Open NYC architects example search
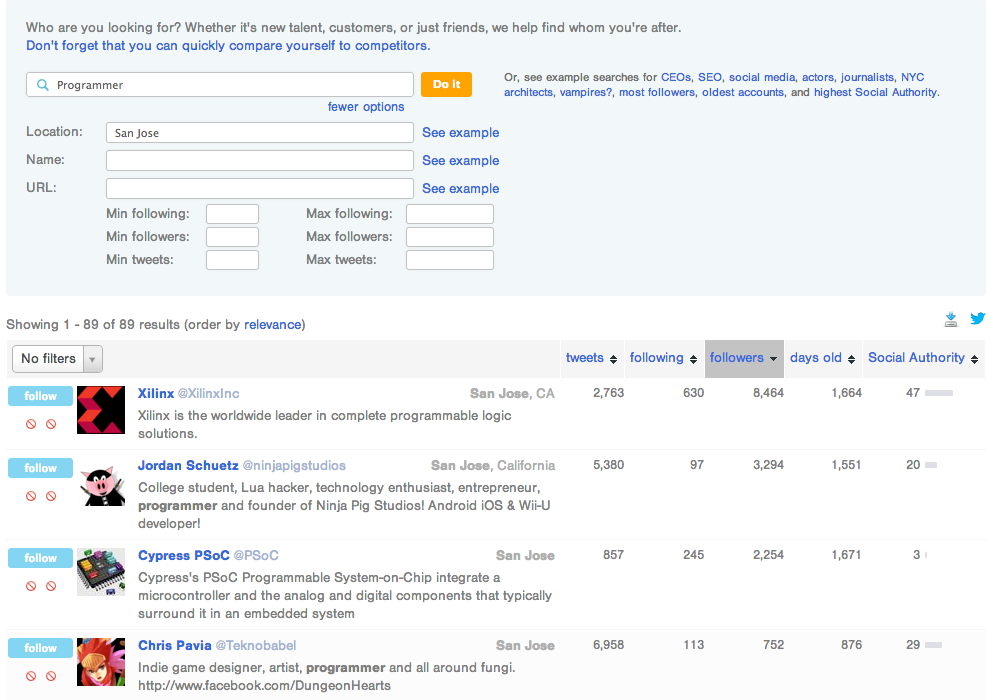Screen dimensions: 989x700 click(913, 77)
